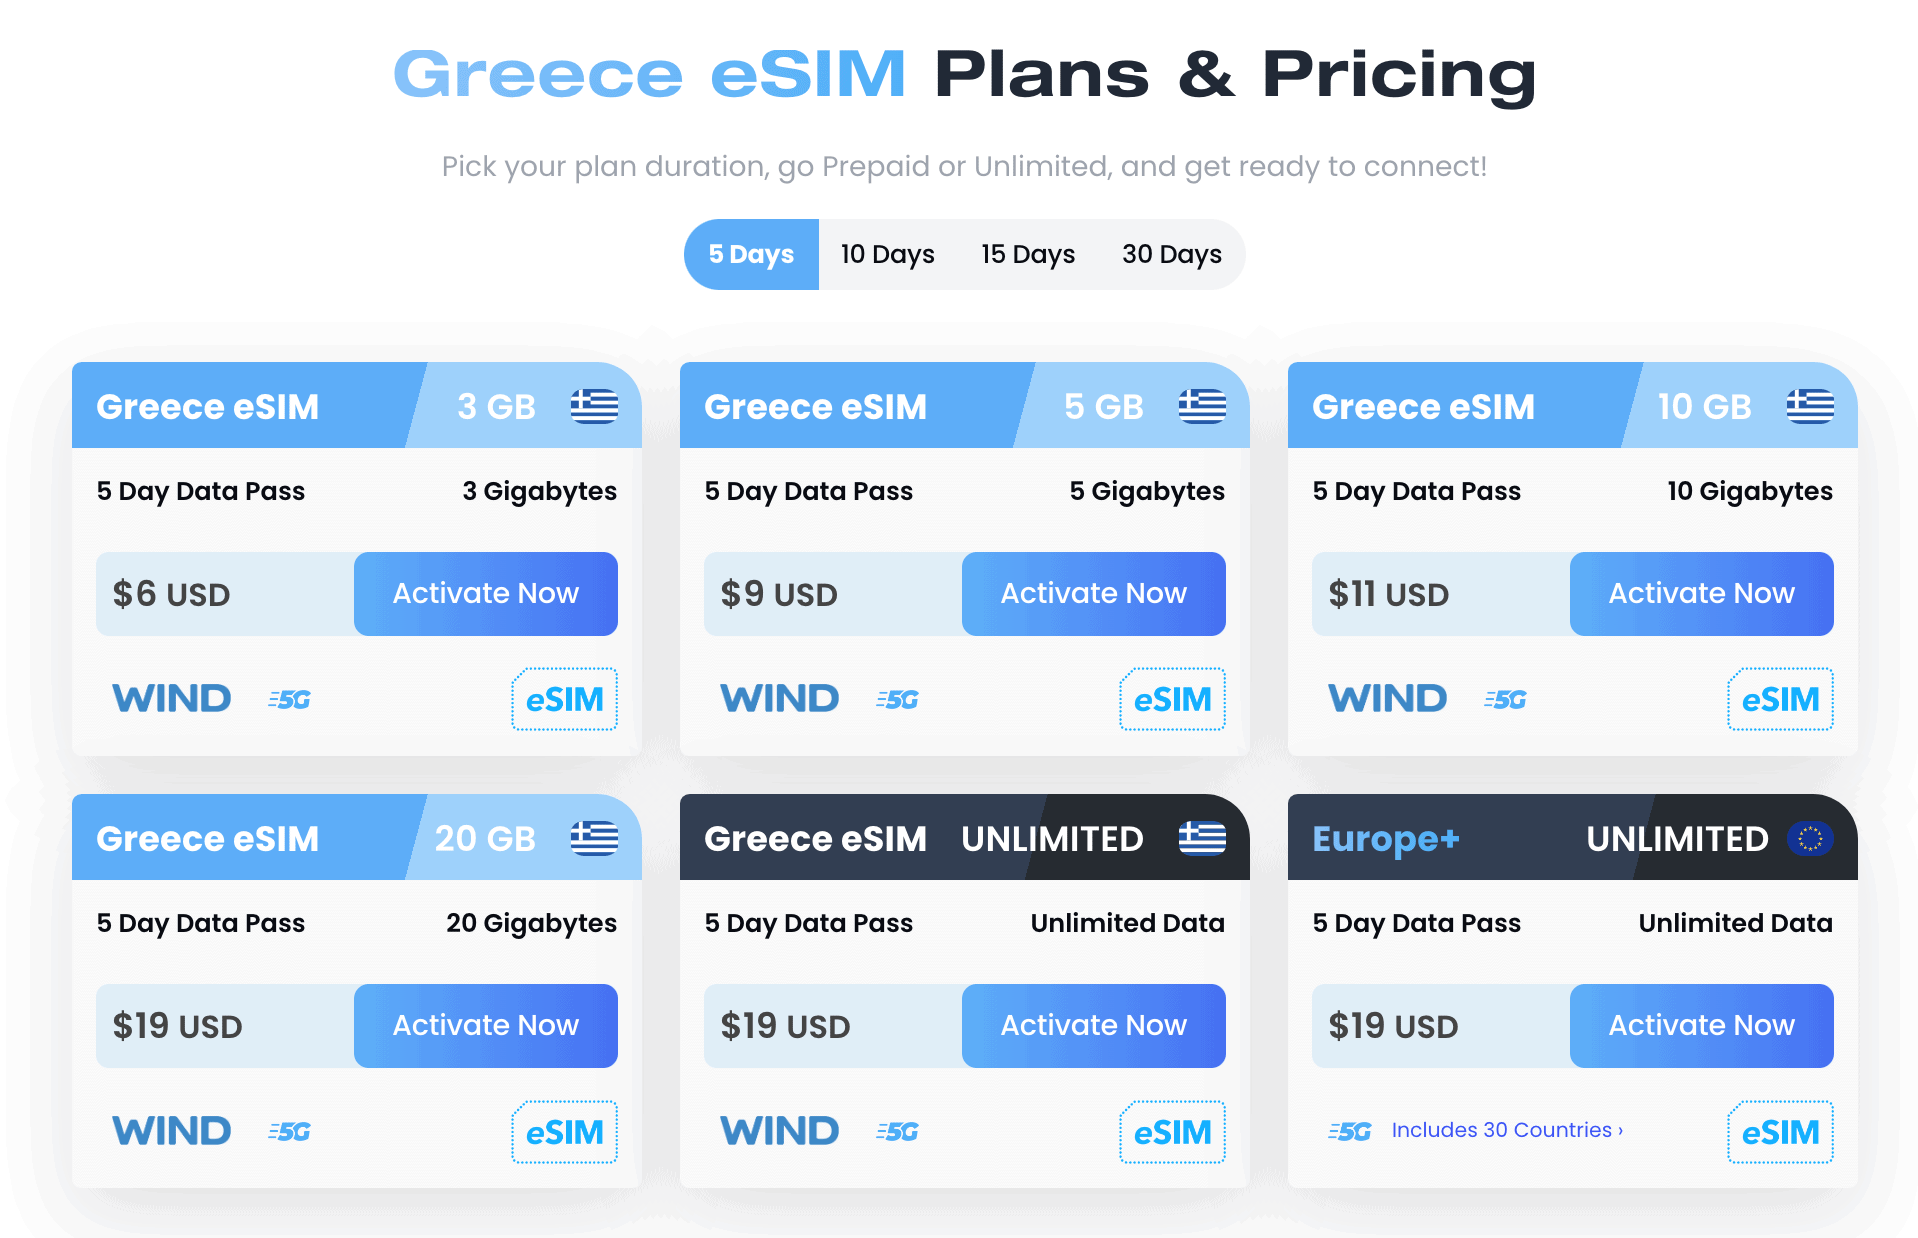The height and width of the screenshot is (1238, 1918).
Task: Select the 30 Days duration tab
Action: tap(1171, 254)
